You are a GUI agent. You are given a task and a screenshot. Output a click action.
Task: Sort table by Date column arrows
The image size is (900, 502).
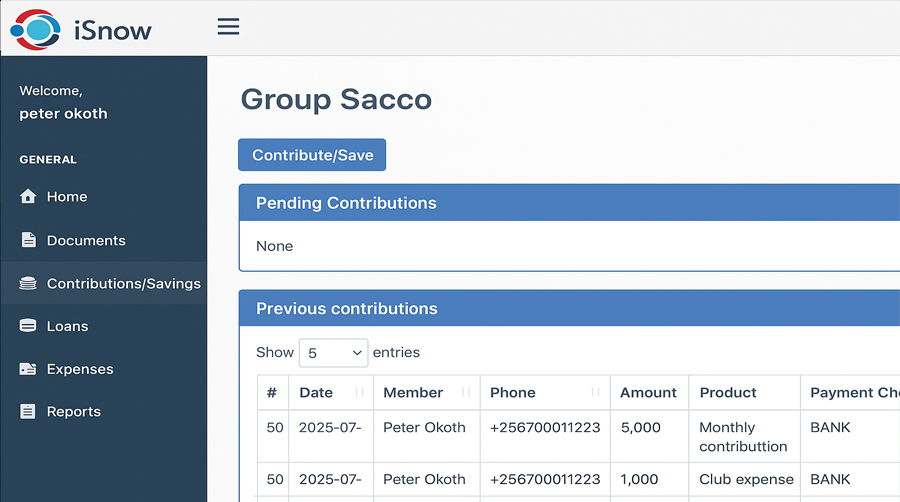(x=359, y=393)
